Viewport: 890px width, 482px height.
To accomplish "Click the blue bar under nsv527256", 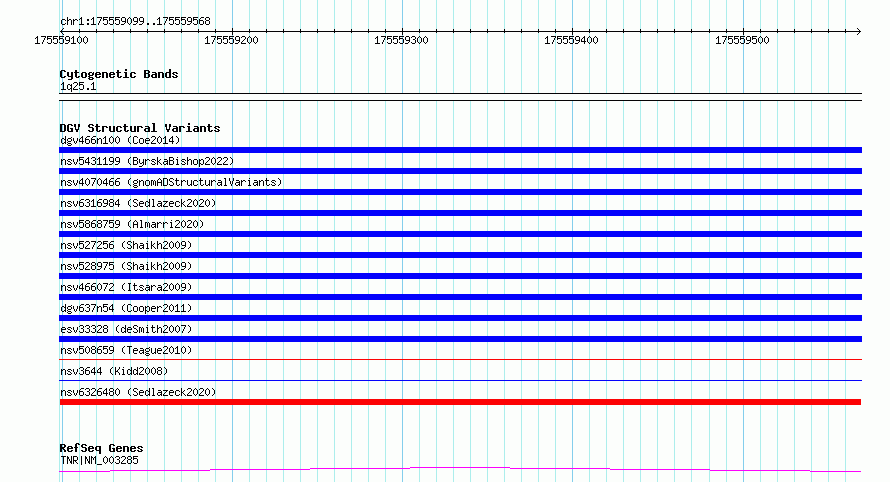I will (460, 255).
